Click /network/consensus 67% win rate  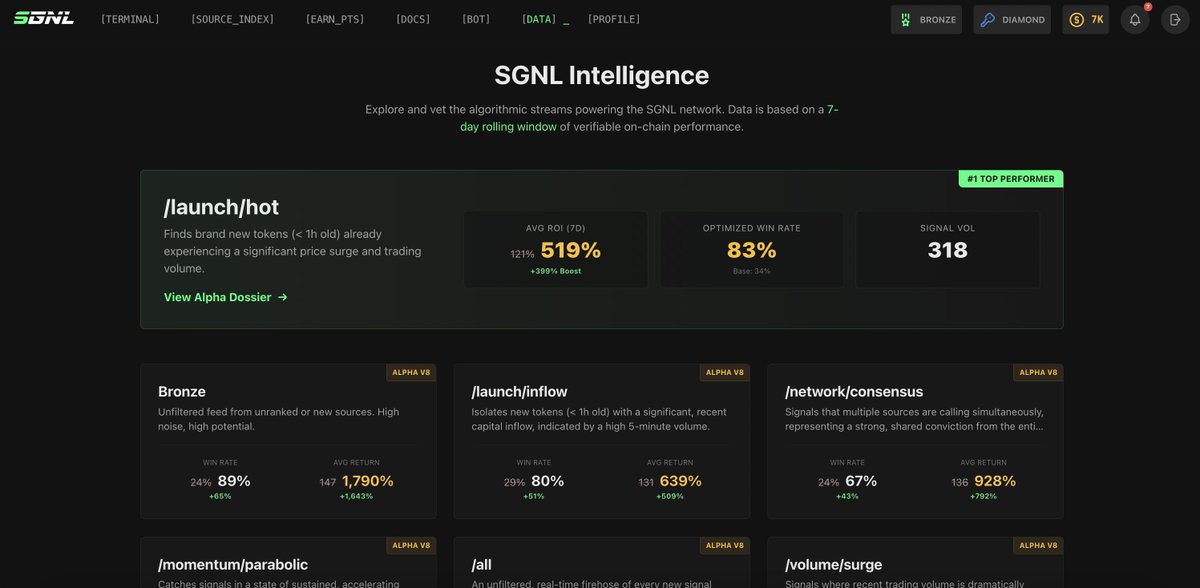861,481
